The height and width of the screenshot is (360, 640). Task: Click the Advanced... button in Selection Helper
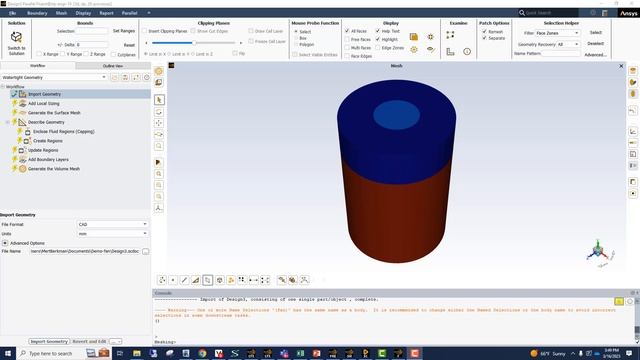596,55
